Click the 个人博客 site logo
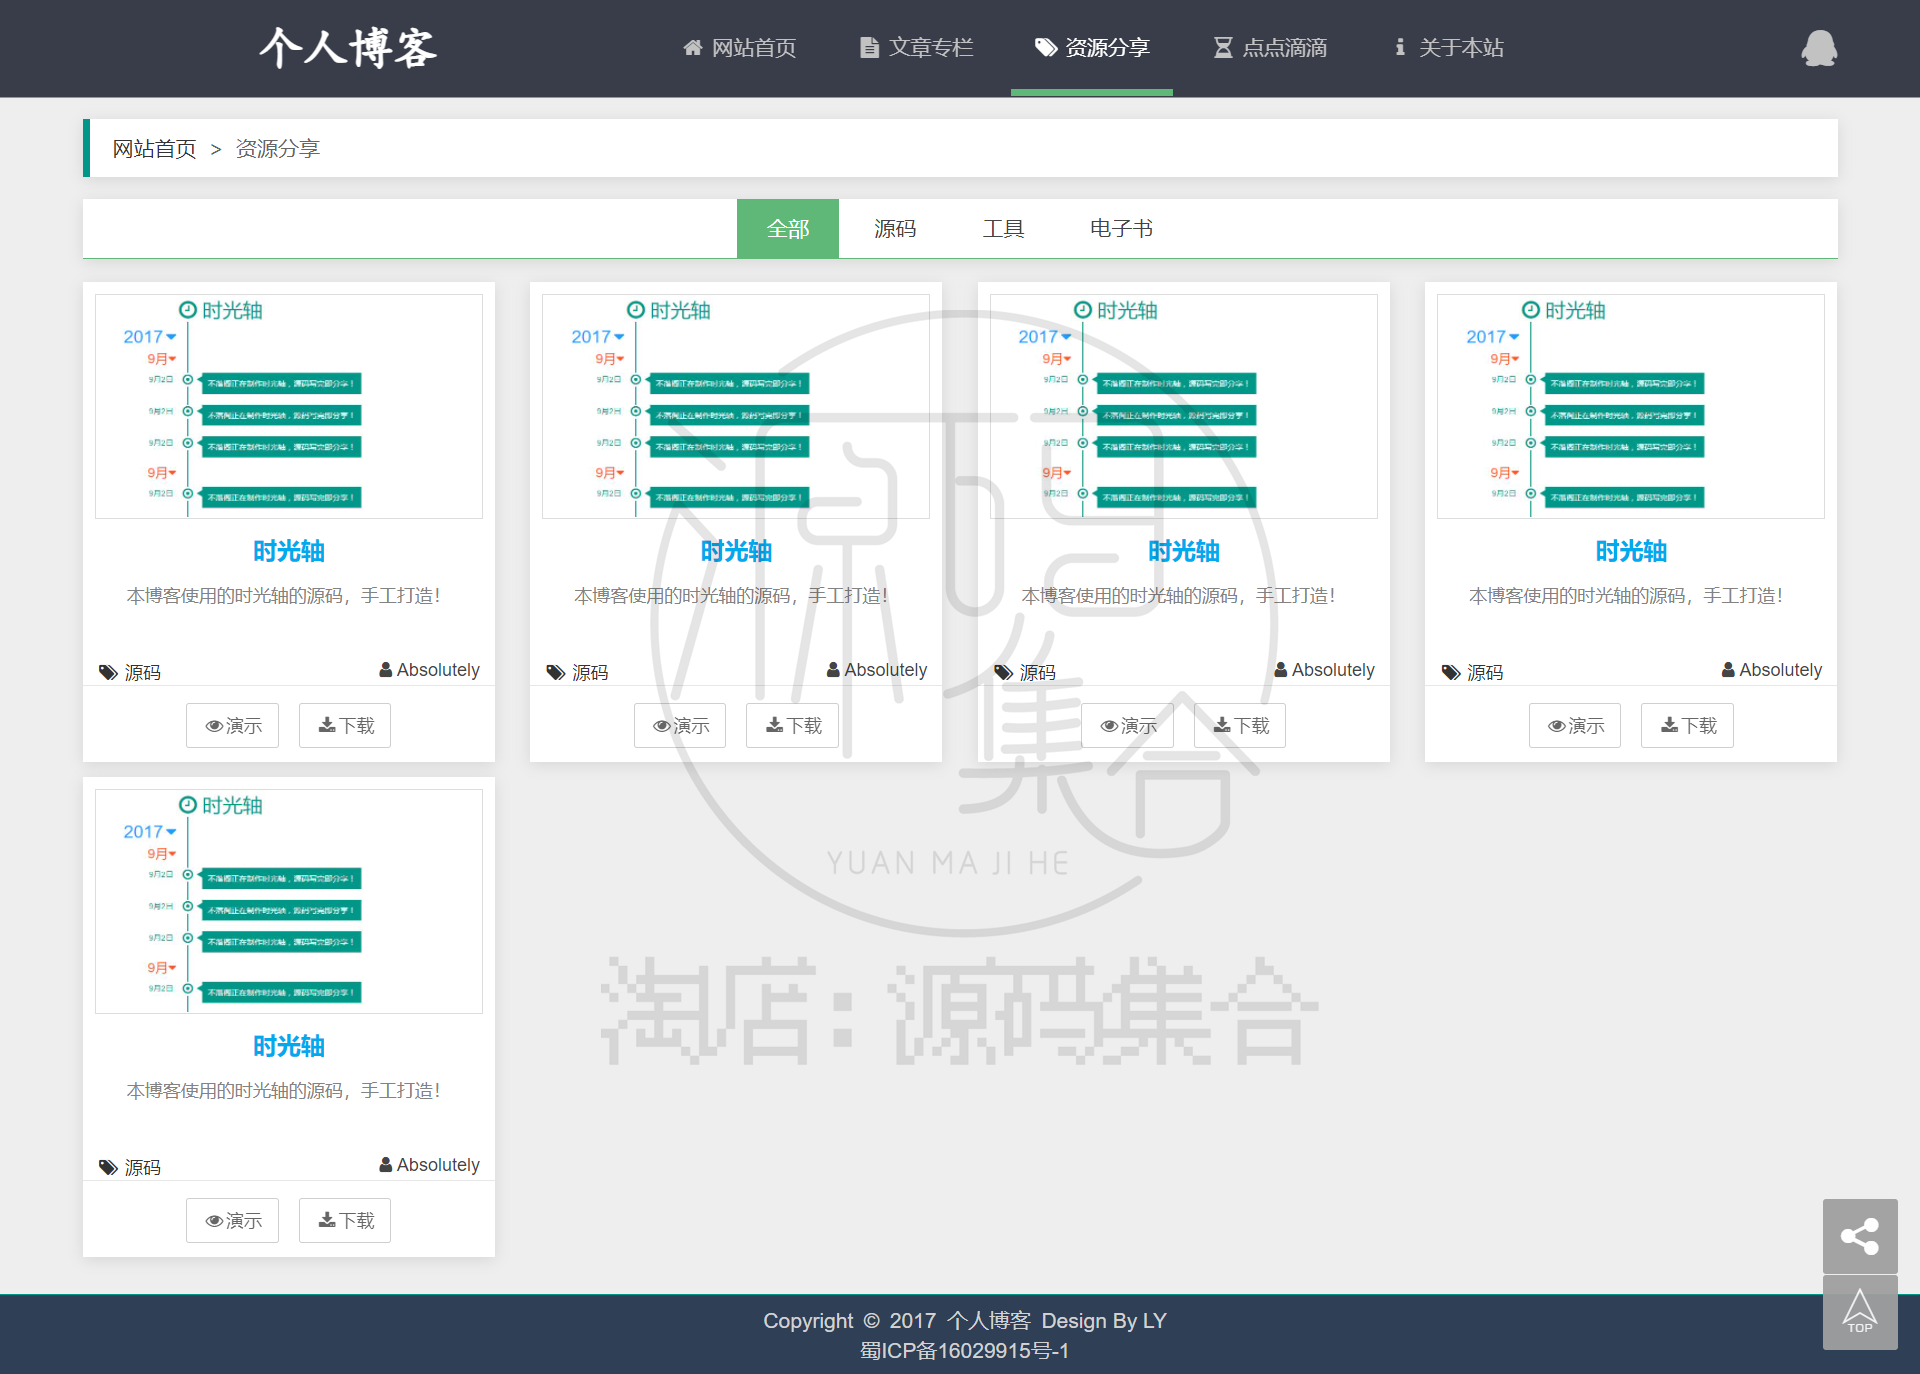The image size is (1920, 1374). tap(348, 48)
